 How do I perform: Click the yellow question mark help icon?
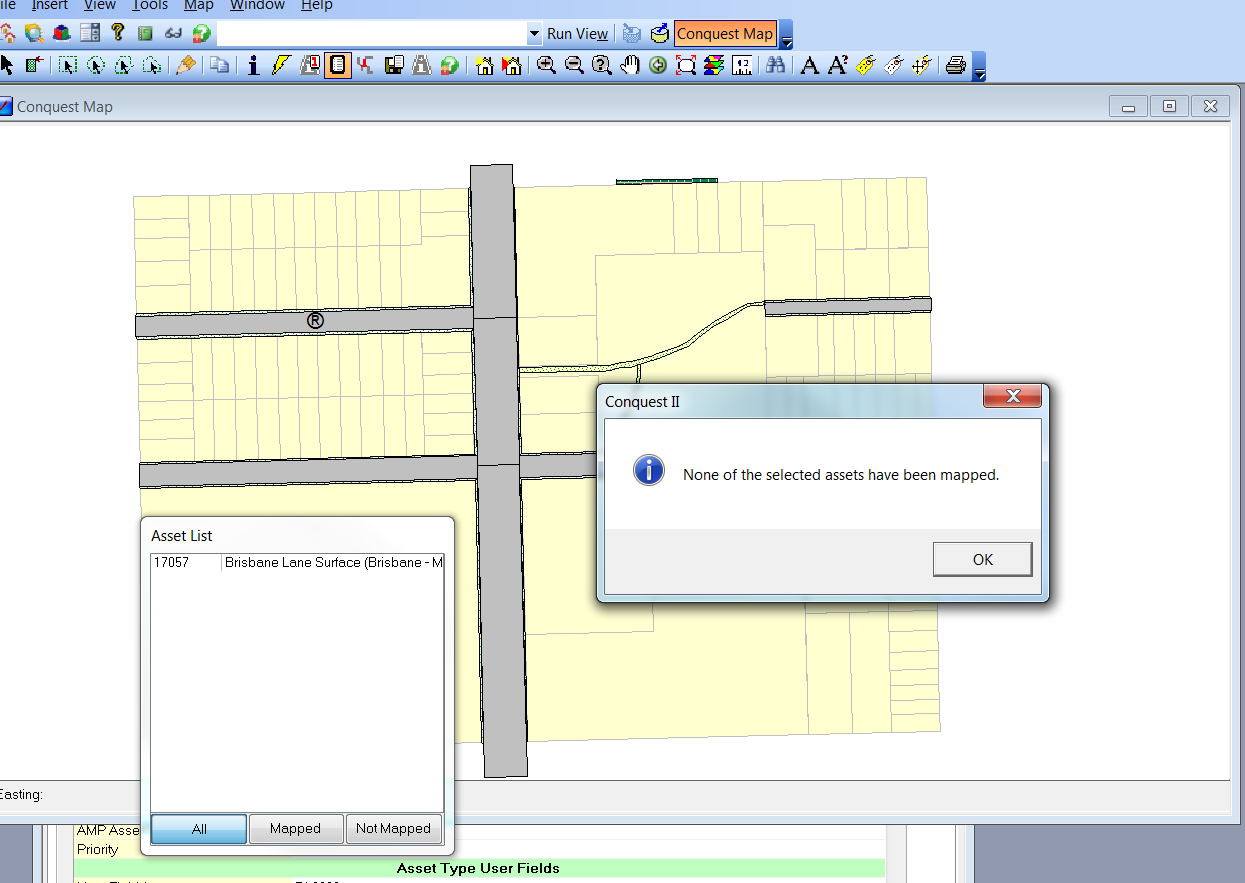pyautogui.click(x=118, y=33)
